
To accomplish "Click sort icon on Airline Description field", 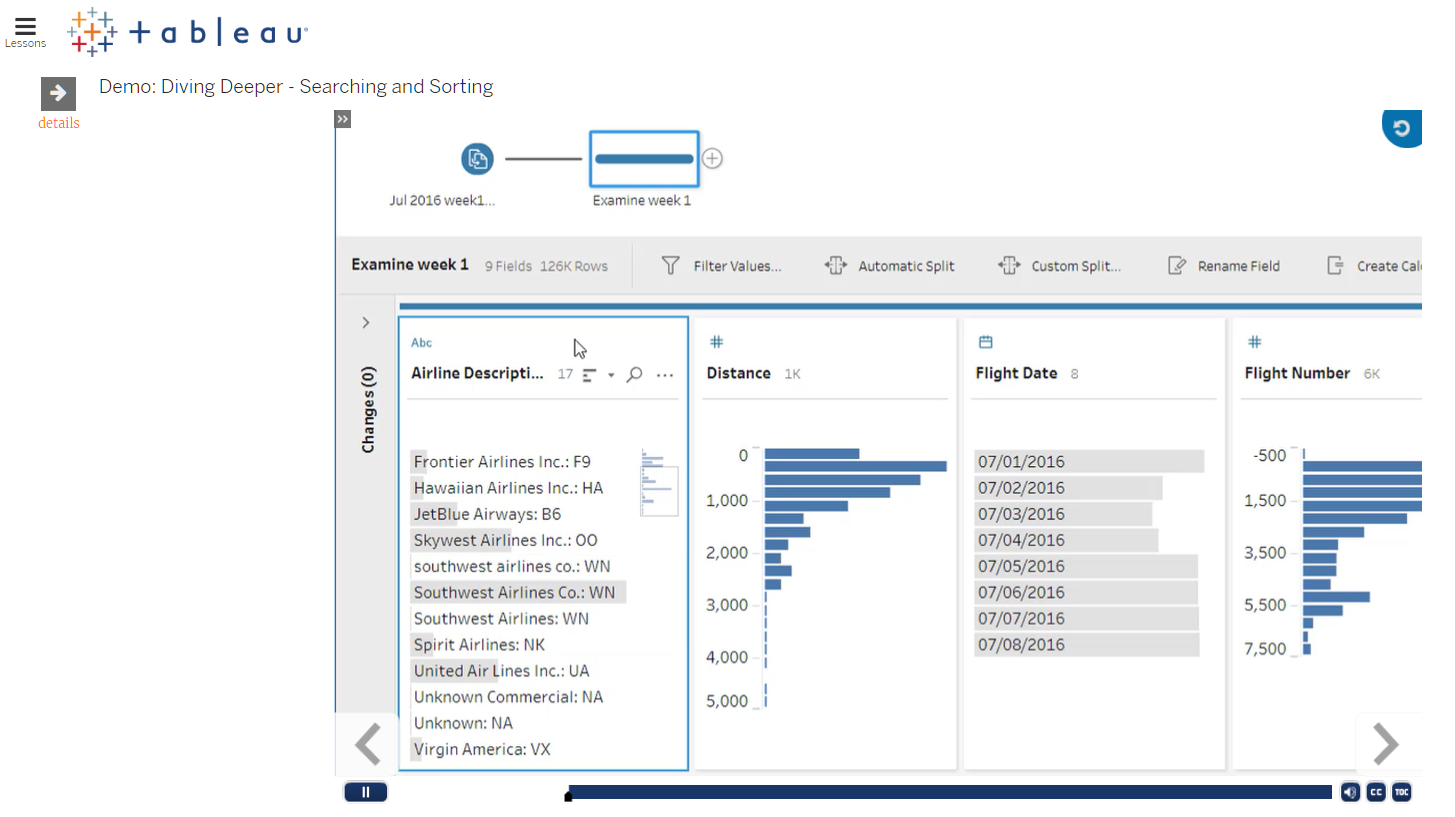I will (590, 375).
